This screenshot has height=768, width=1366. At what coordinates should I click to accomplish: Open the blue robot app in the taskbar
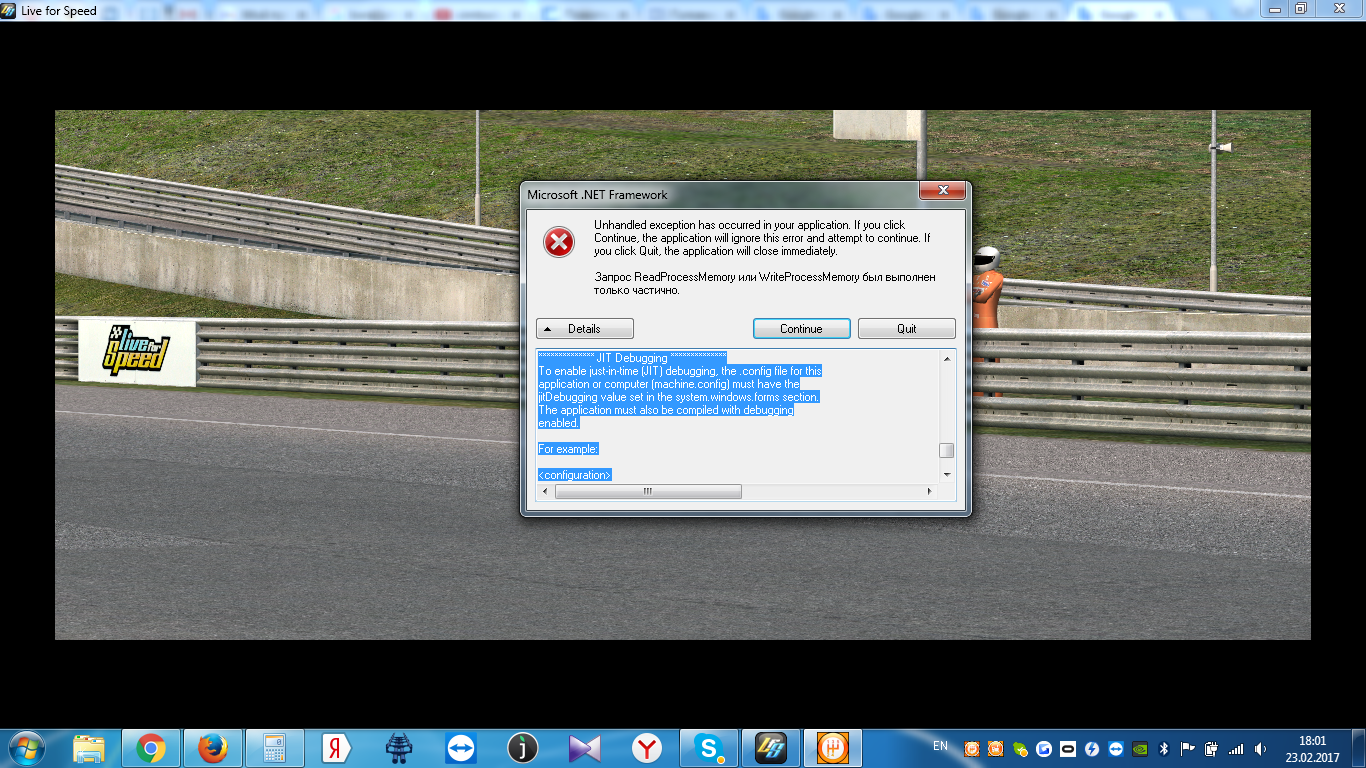point(399,748)
